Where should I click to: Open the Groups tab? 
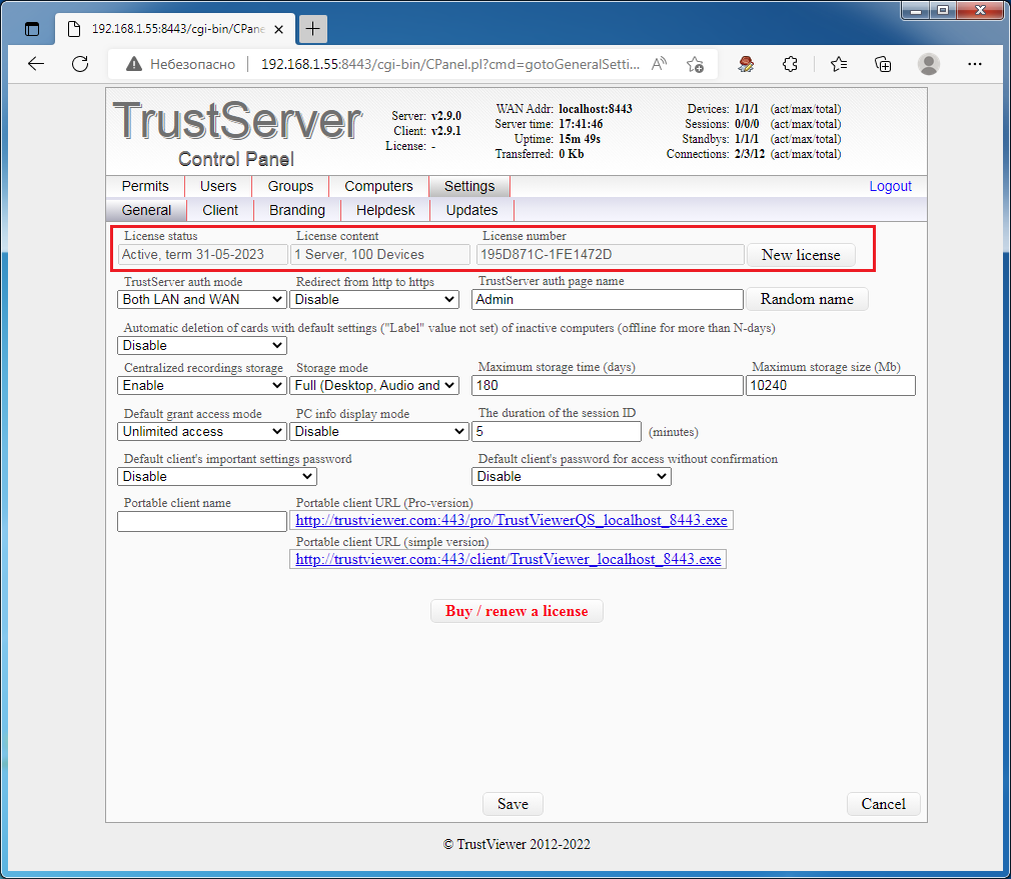coord(290,186)
